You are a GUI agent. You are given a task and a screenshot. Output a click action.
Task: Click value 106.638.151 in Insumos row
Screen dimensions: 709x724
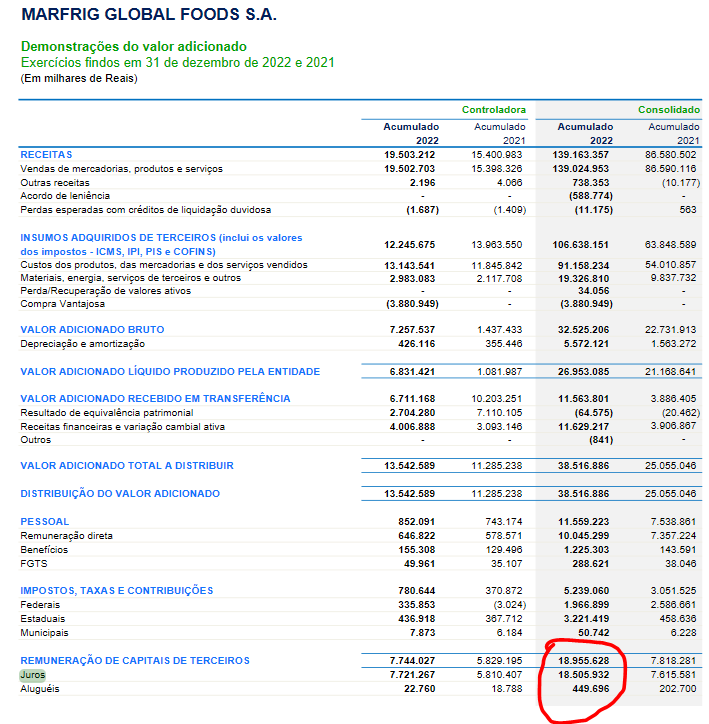580,245
